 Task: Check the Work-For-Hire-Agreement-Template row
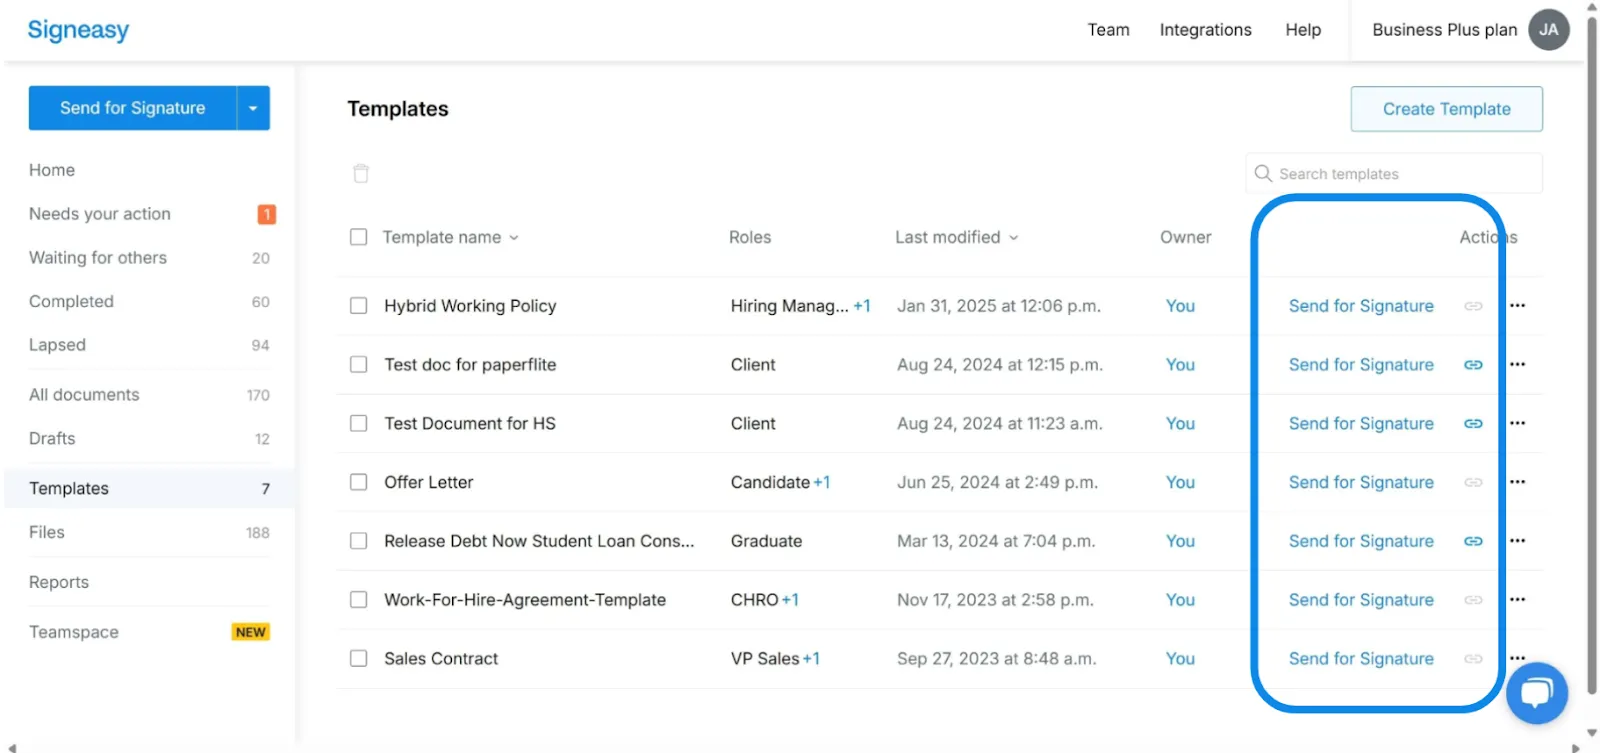(x=358, y=600)
